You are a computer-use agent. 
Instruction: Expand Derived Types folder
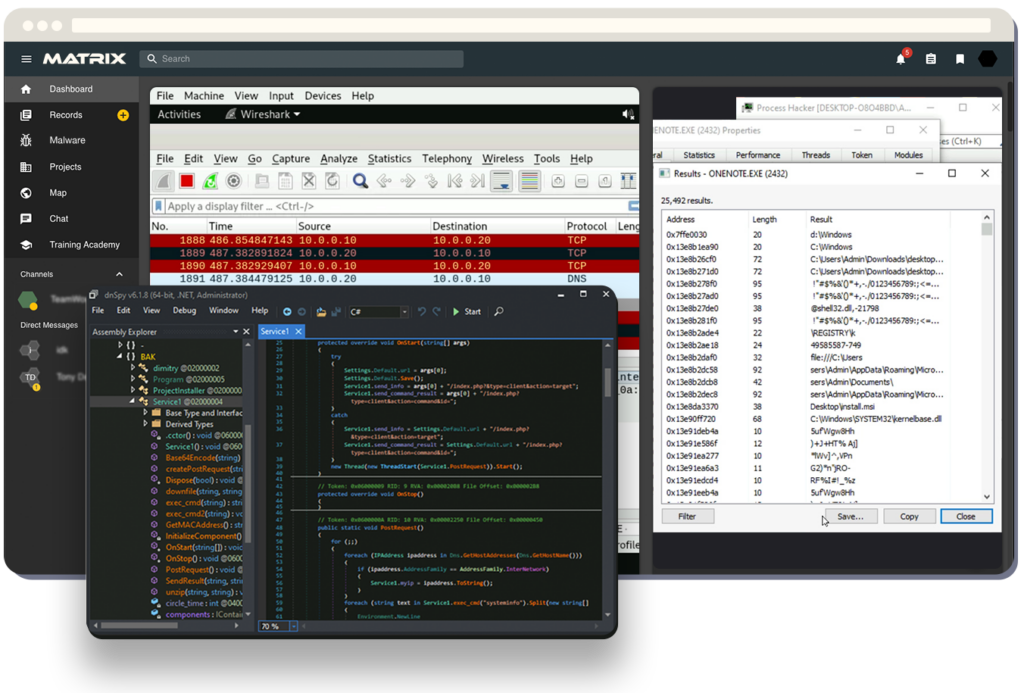[145, 424]
